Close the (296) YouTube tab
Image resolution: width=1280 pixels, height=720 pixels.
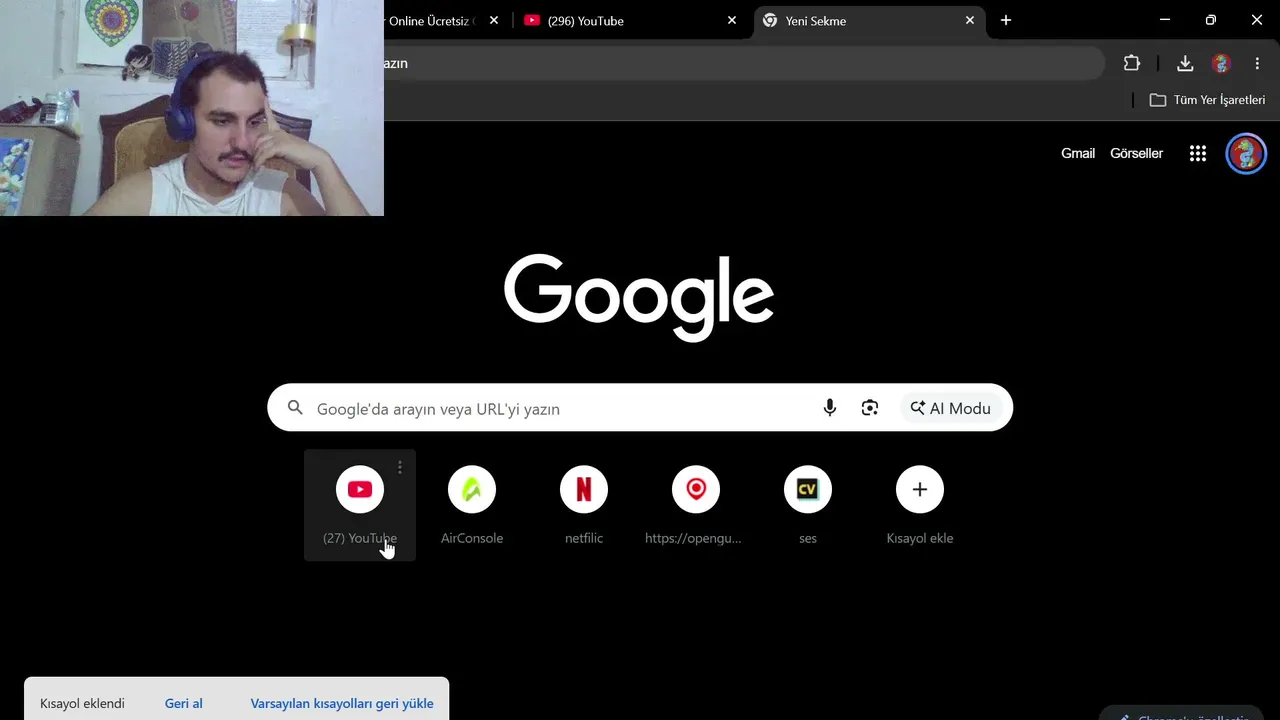tap(732, 20)
